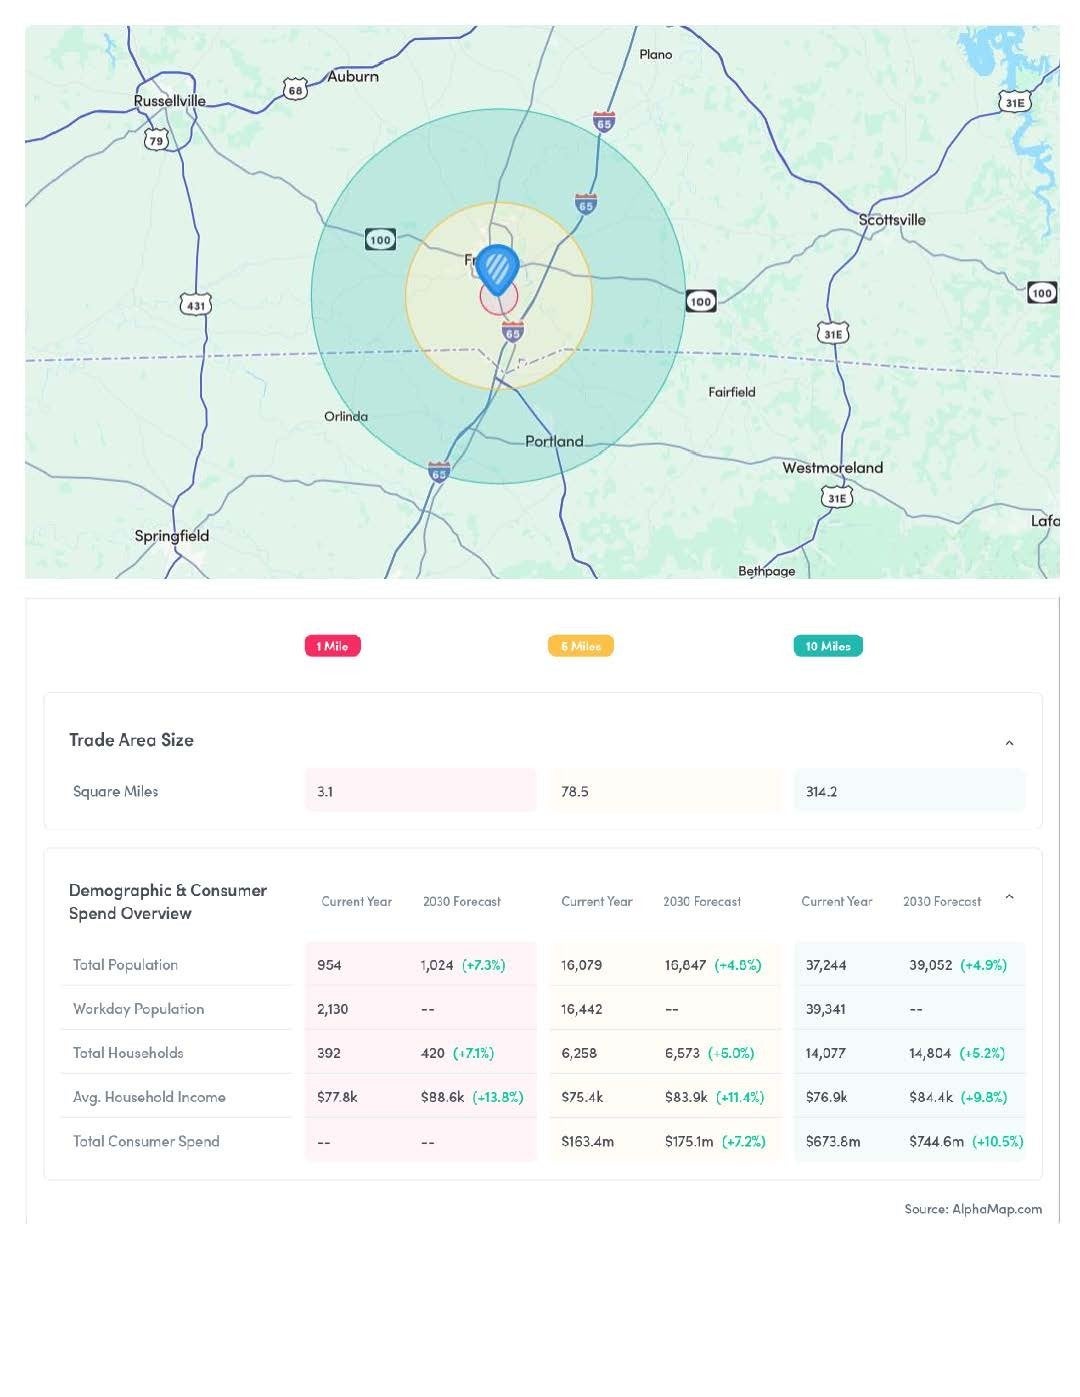Click the US 68 shield near Auburn

pos(295,90)
